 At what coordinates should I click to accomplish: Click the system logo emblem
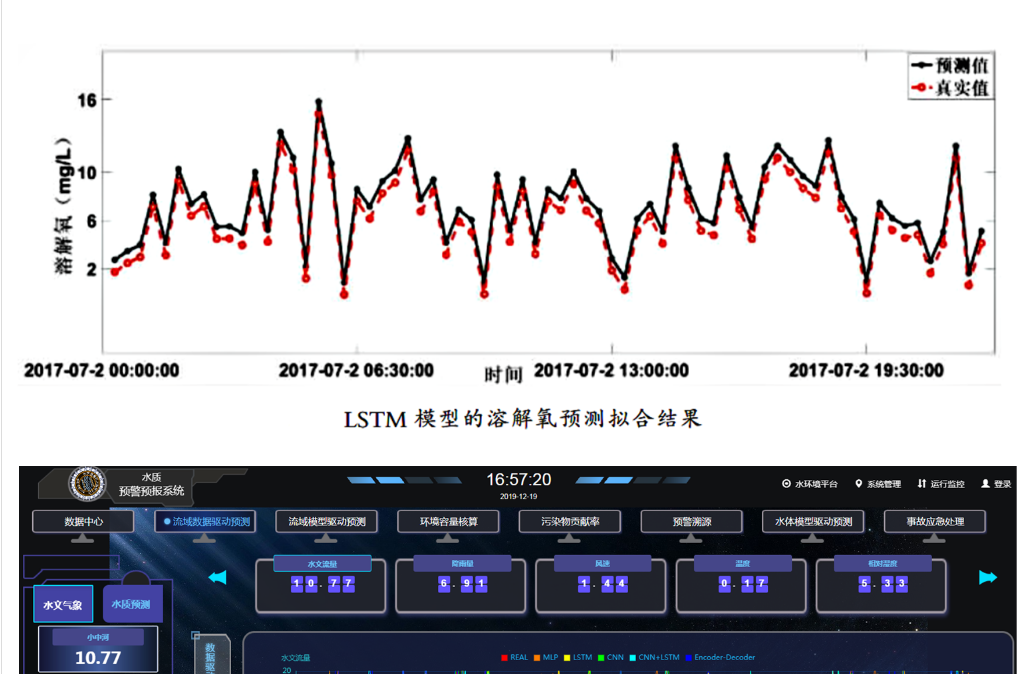(x=87, y=483)
